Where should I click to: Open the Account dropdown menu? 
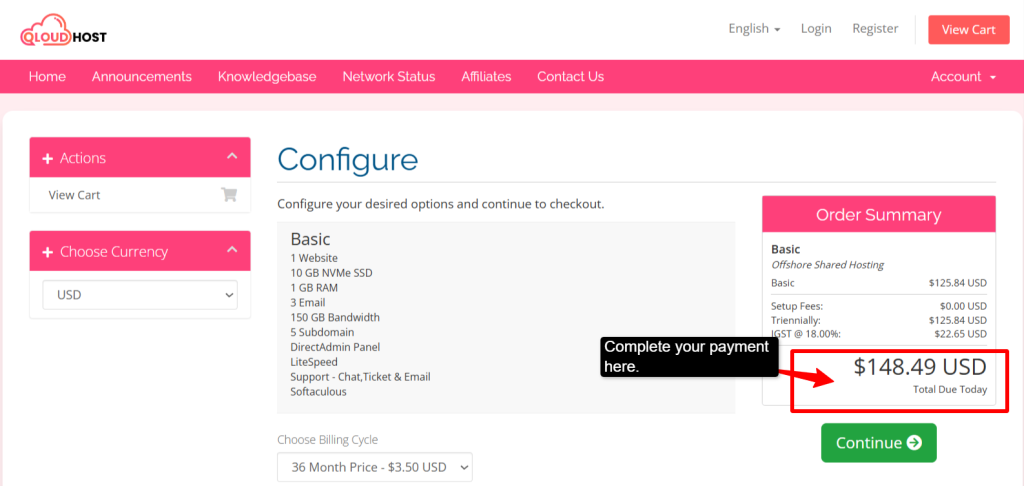[x=963, y=76]
